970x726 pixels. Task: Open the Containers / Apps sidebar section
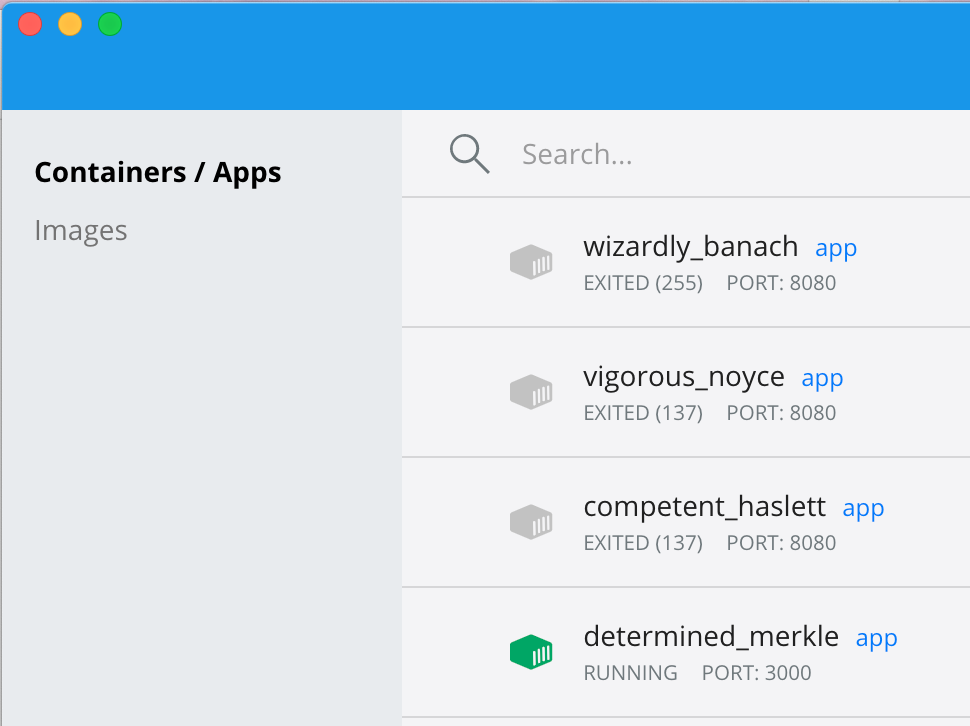[x=158, y=173]
